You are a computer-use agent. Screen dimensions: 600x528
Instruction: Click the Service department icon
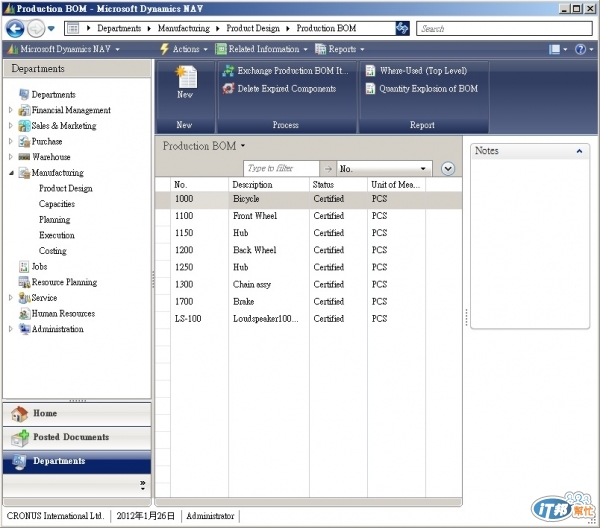[x=24, y=298]
